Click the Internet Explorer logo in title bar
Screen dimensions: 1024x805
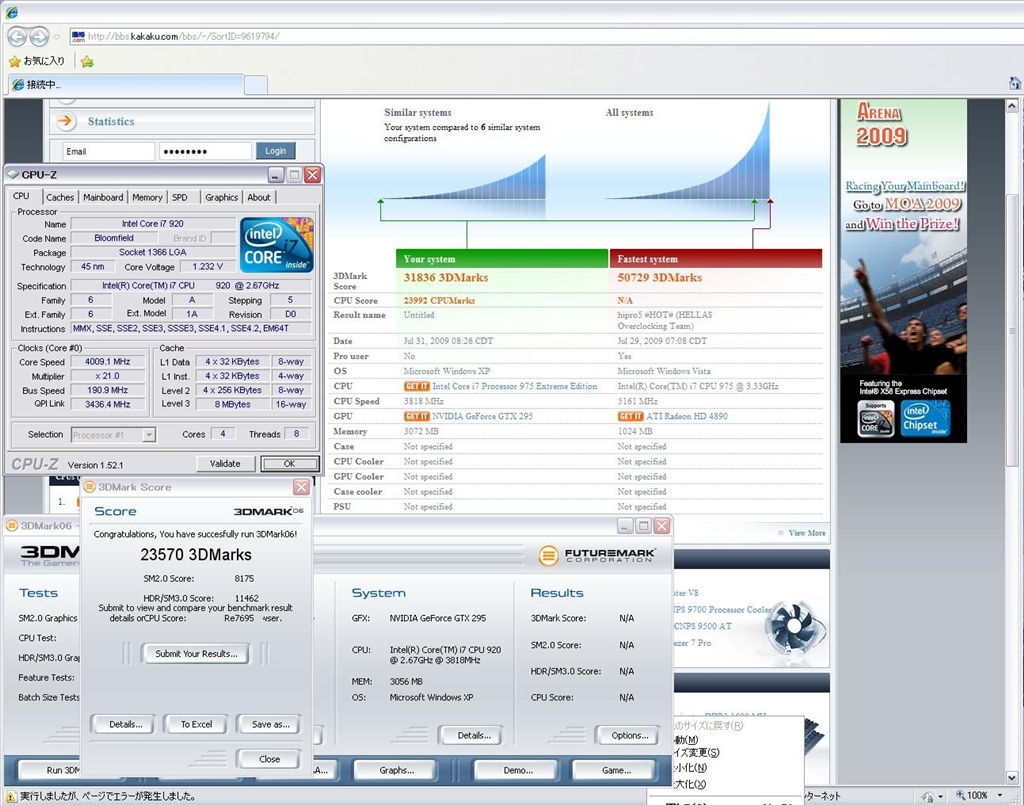coord(11,12)
